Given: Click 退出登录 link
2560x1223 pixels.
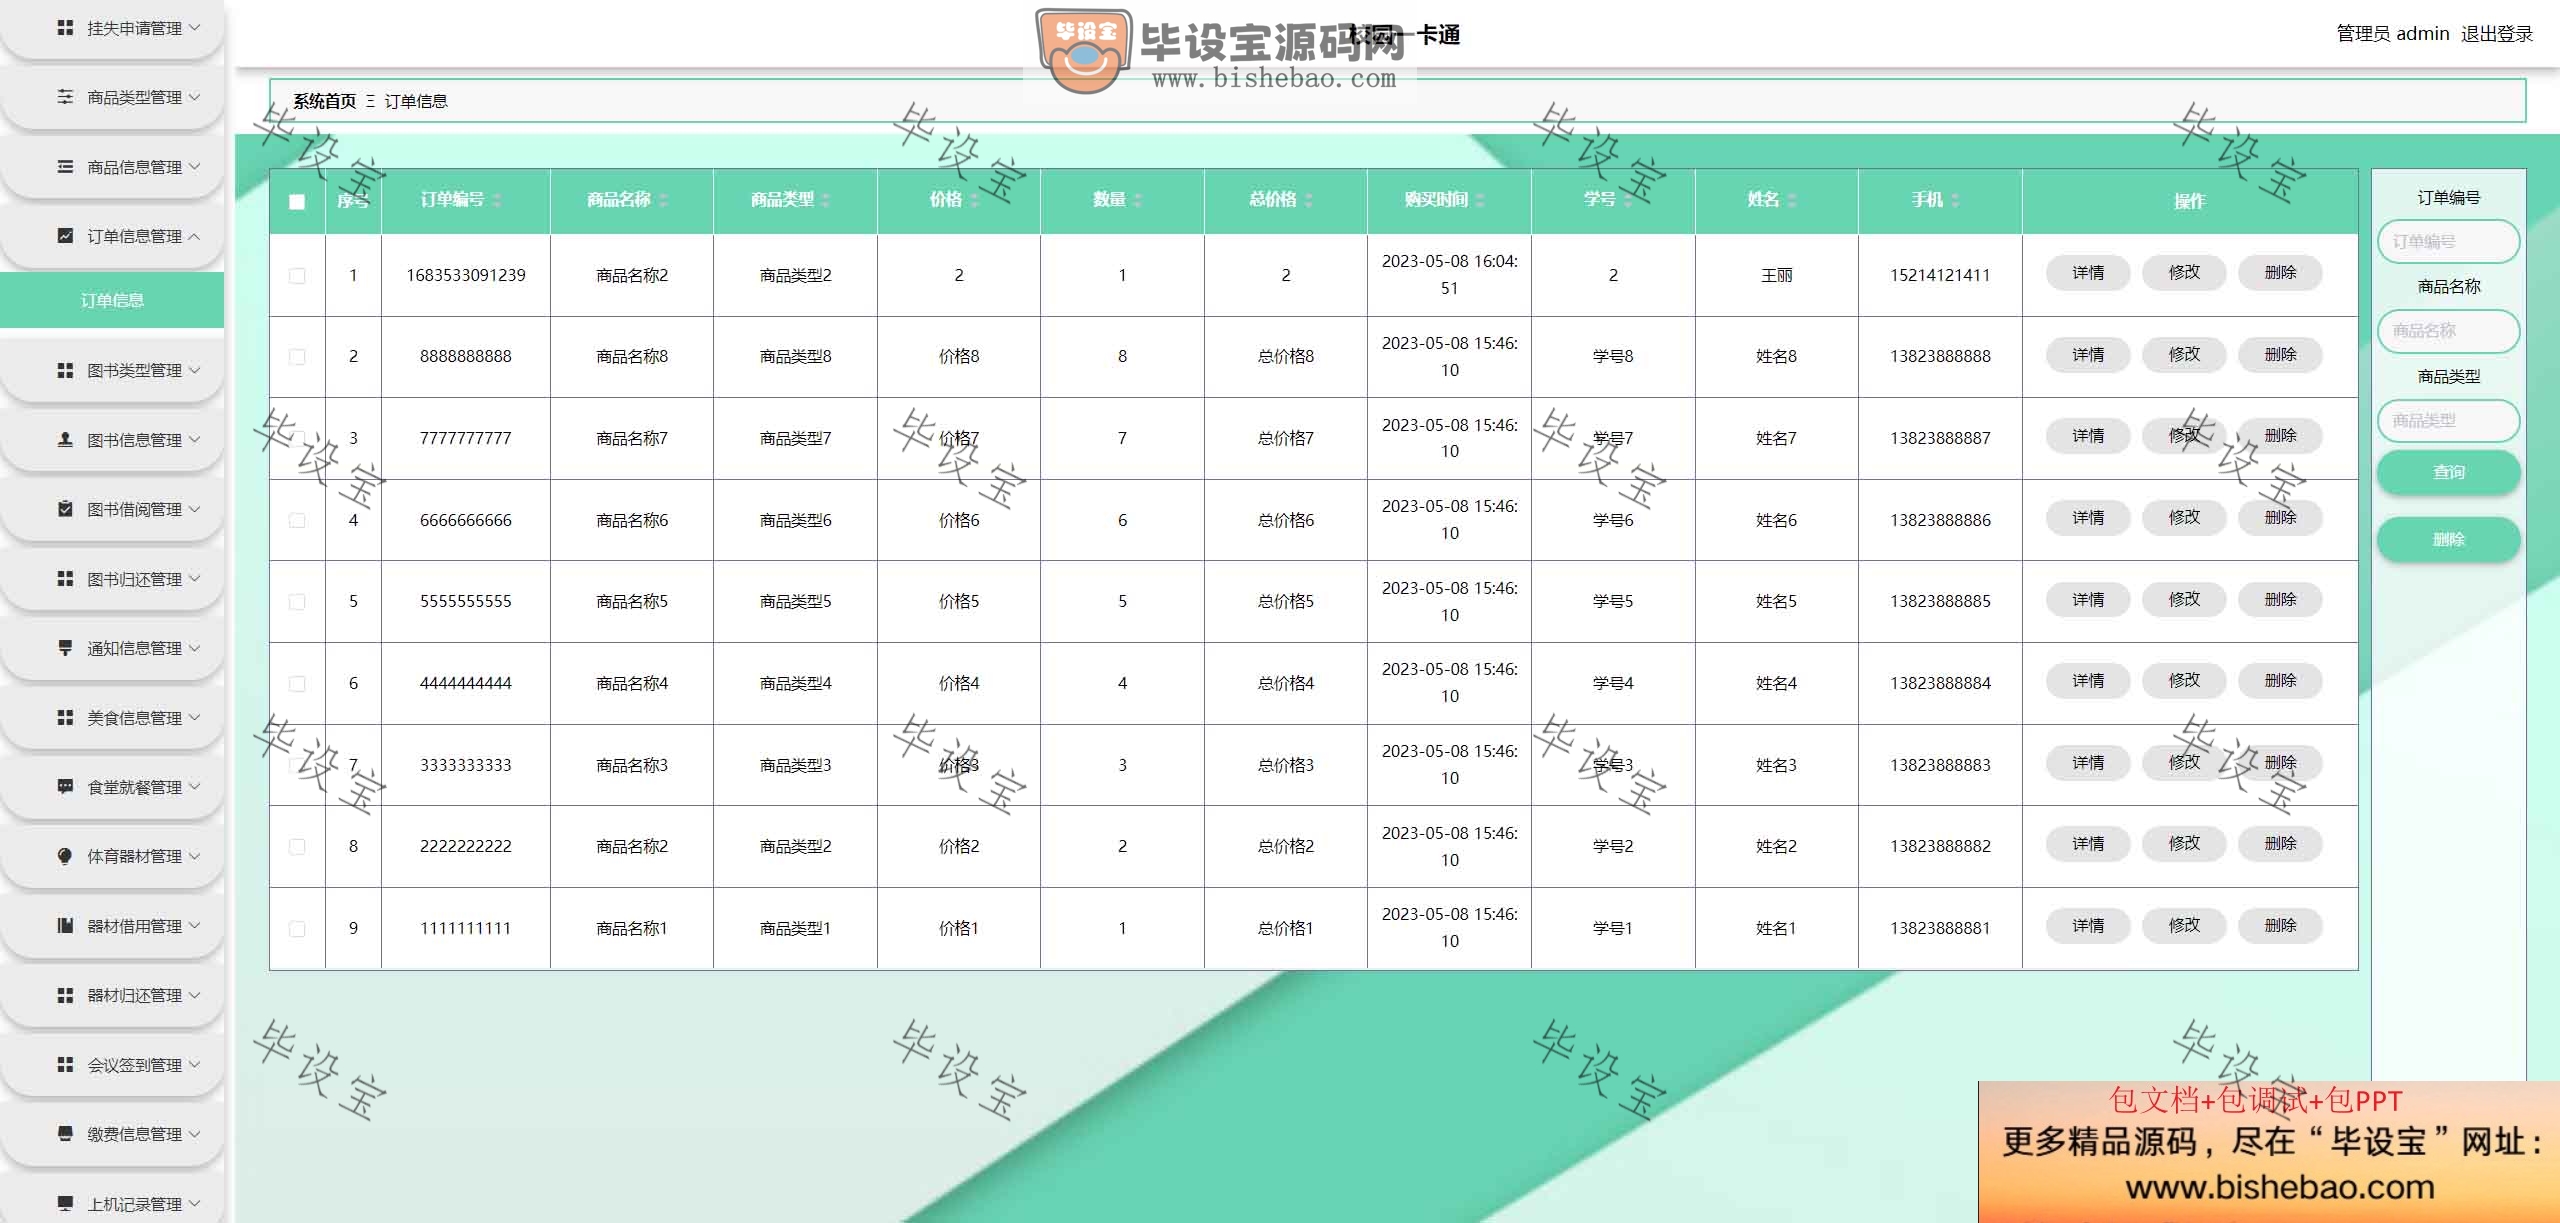Looking at the screenshot, I should click(x=2497, y=34).
